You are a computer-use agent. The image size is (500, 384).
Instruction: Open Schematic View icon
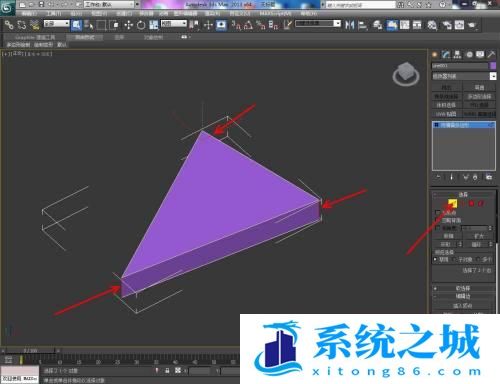417,25
